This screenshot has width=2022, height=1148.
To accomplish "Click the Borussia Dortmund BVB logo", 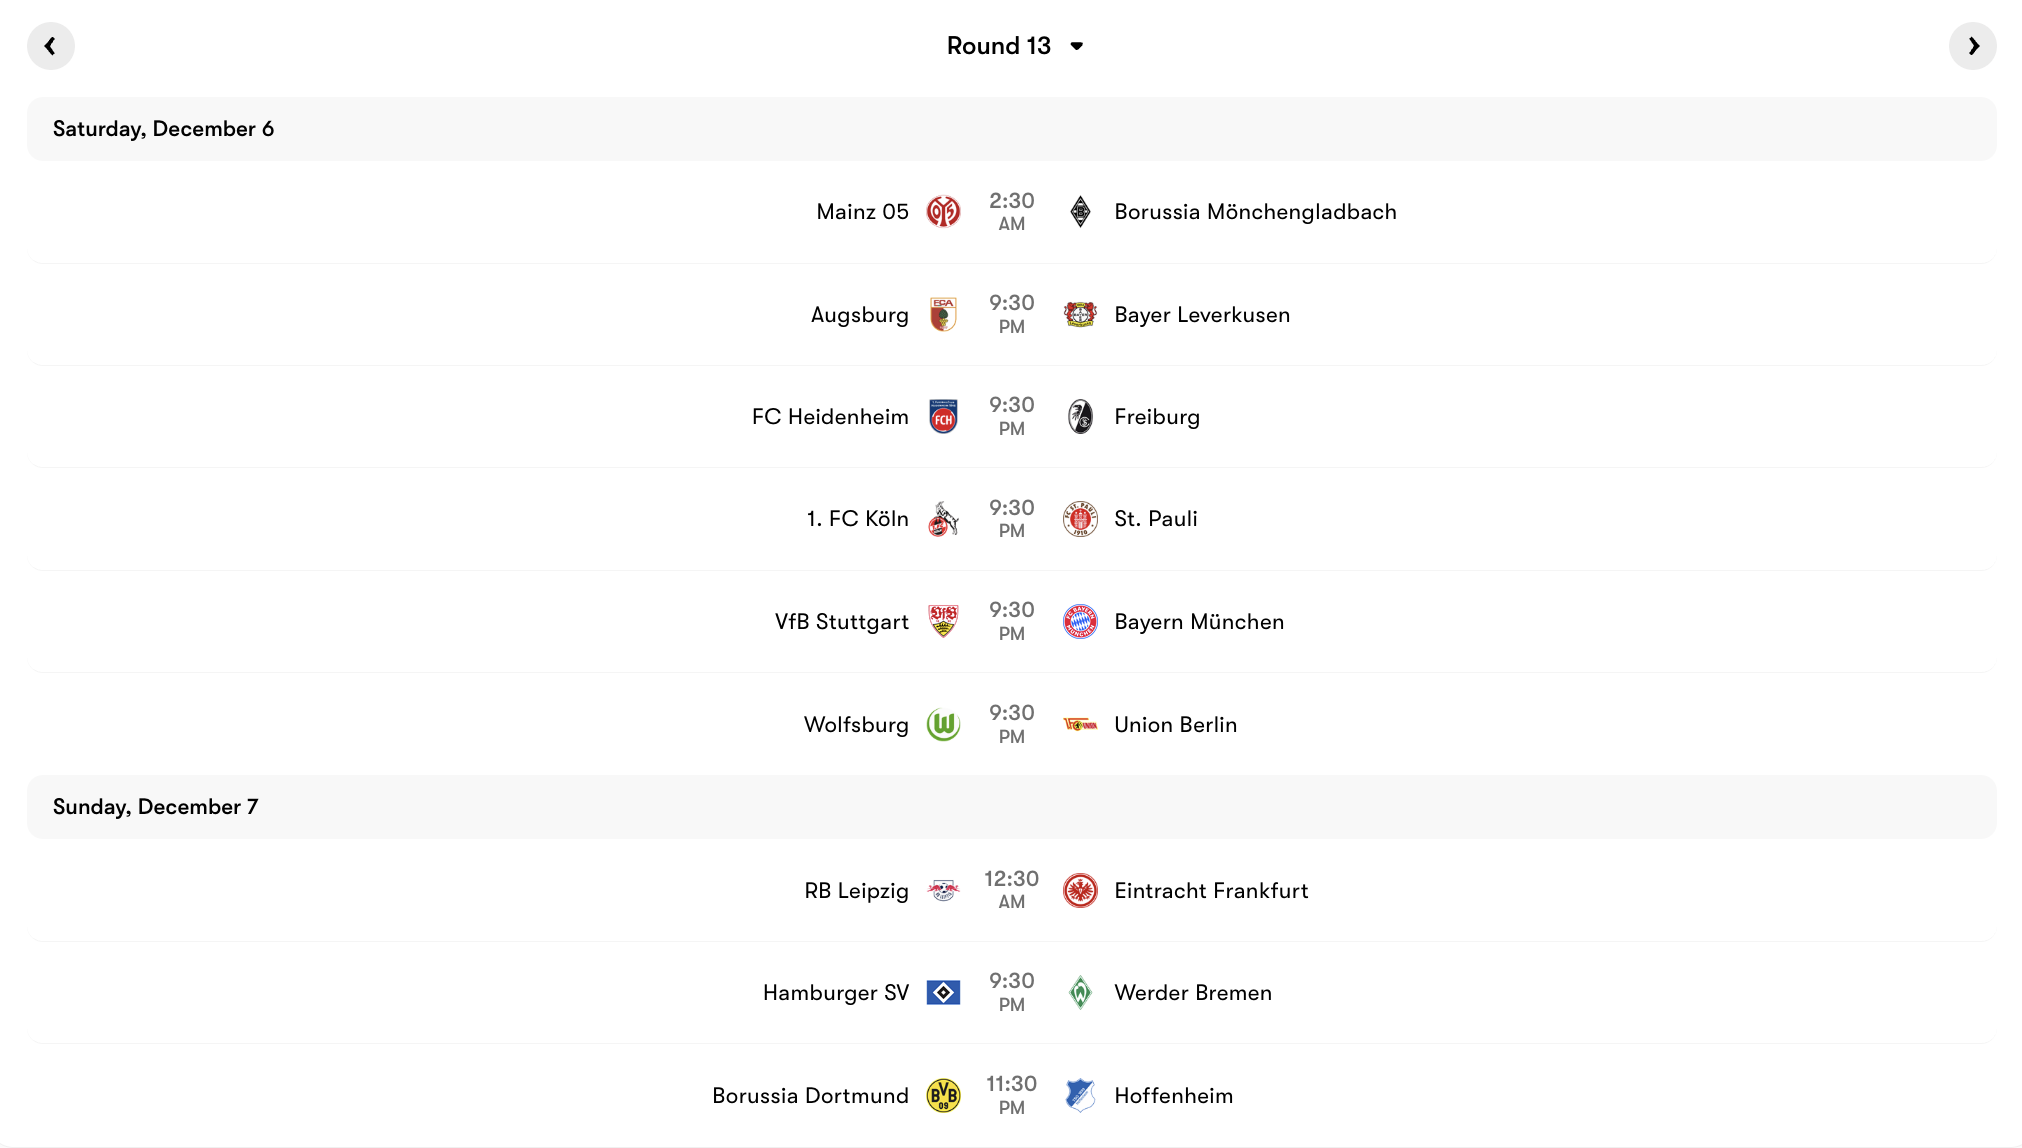I will click(x=941, y=1095).
